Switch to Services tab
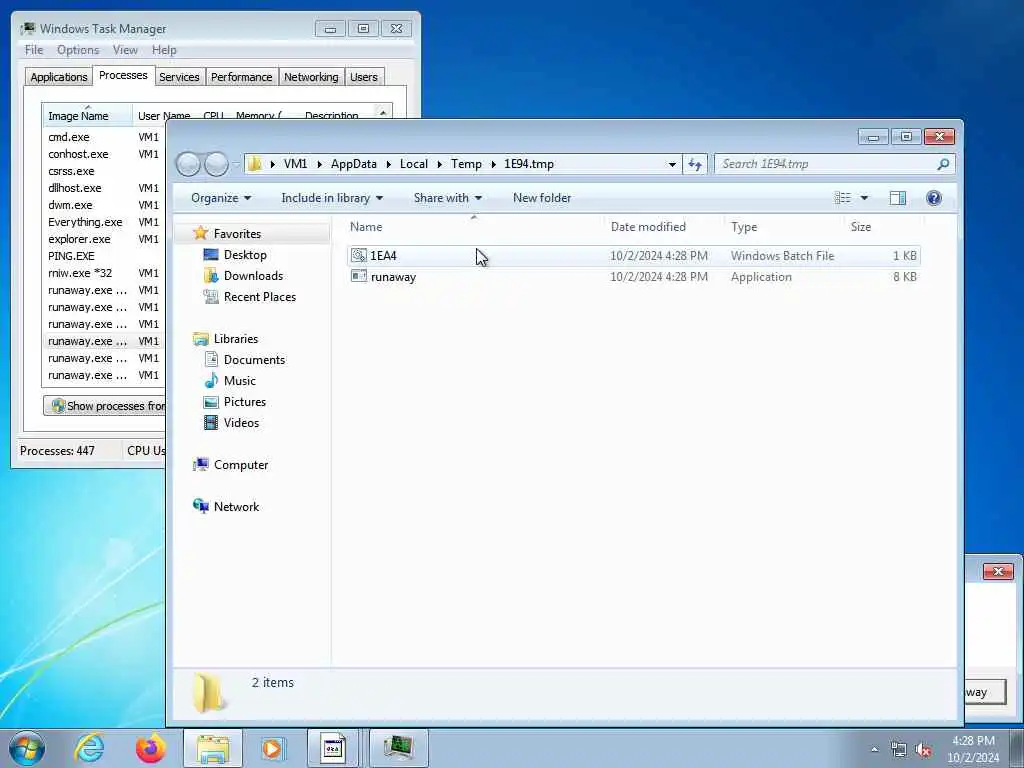This screenshot has width=1024, height=768. [179, 77]
